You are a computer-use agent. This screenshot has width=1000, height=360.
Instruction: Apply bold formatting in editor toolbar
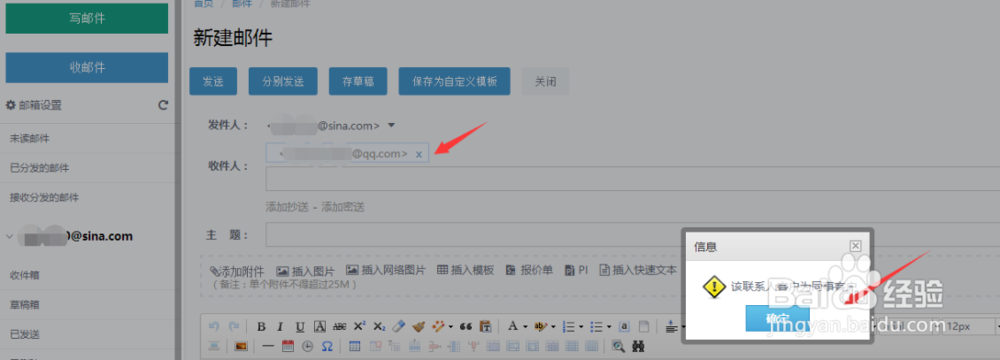pyautogui.click(x=261, y=326)
